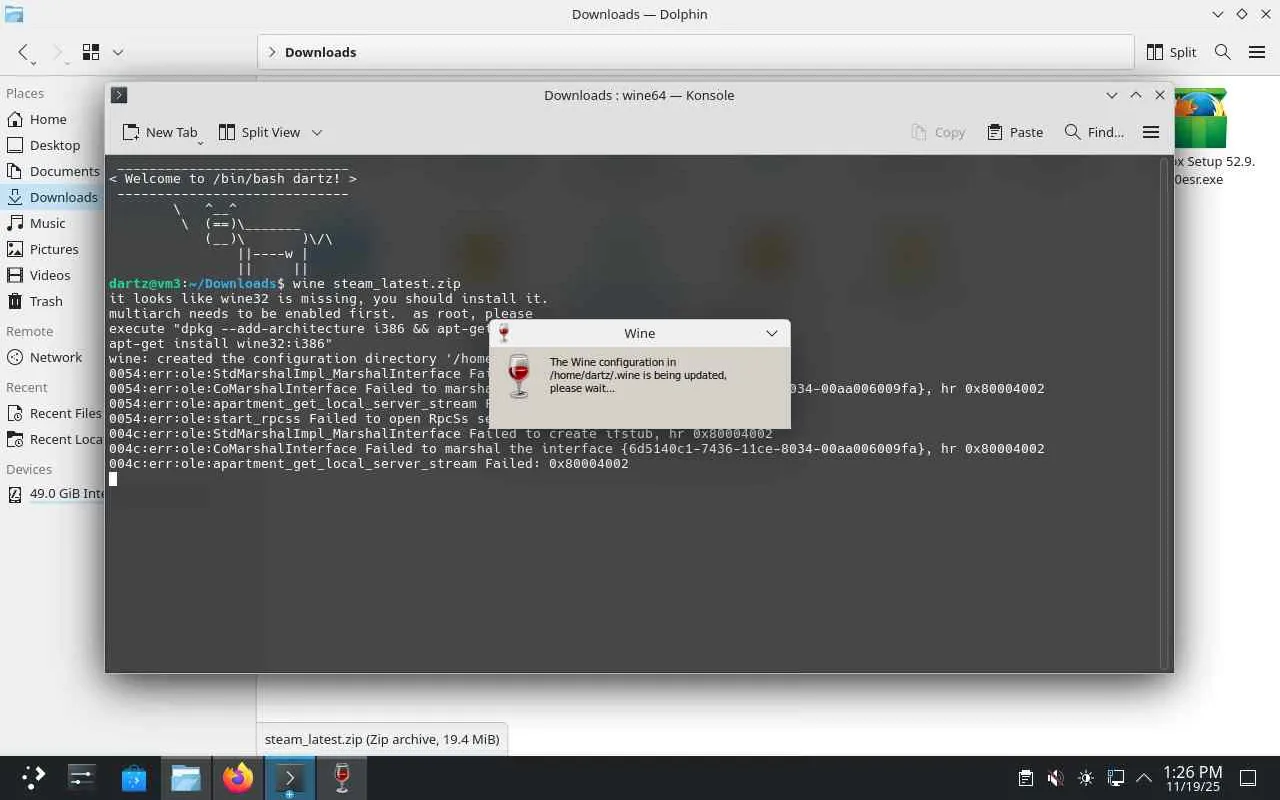Expand hidden system tray icons
1280x800 pixels.
1144,778
